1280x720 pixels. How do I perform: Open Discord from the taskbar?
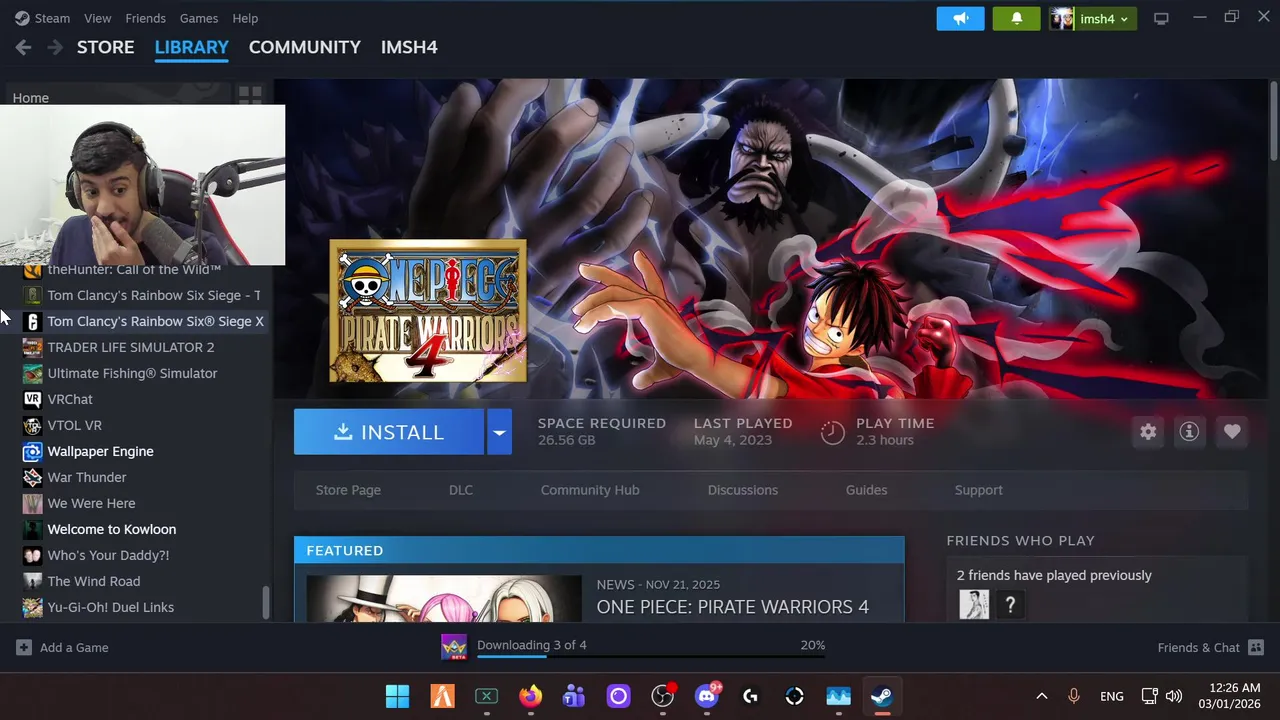click(707, 696)
